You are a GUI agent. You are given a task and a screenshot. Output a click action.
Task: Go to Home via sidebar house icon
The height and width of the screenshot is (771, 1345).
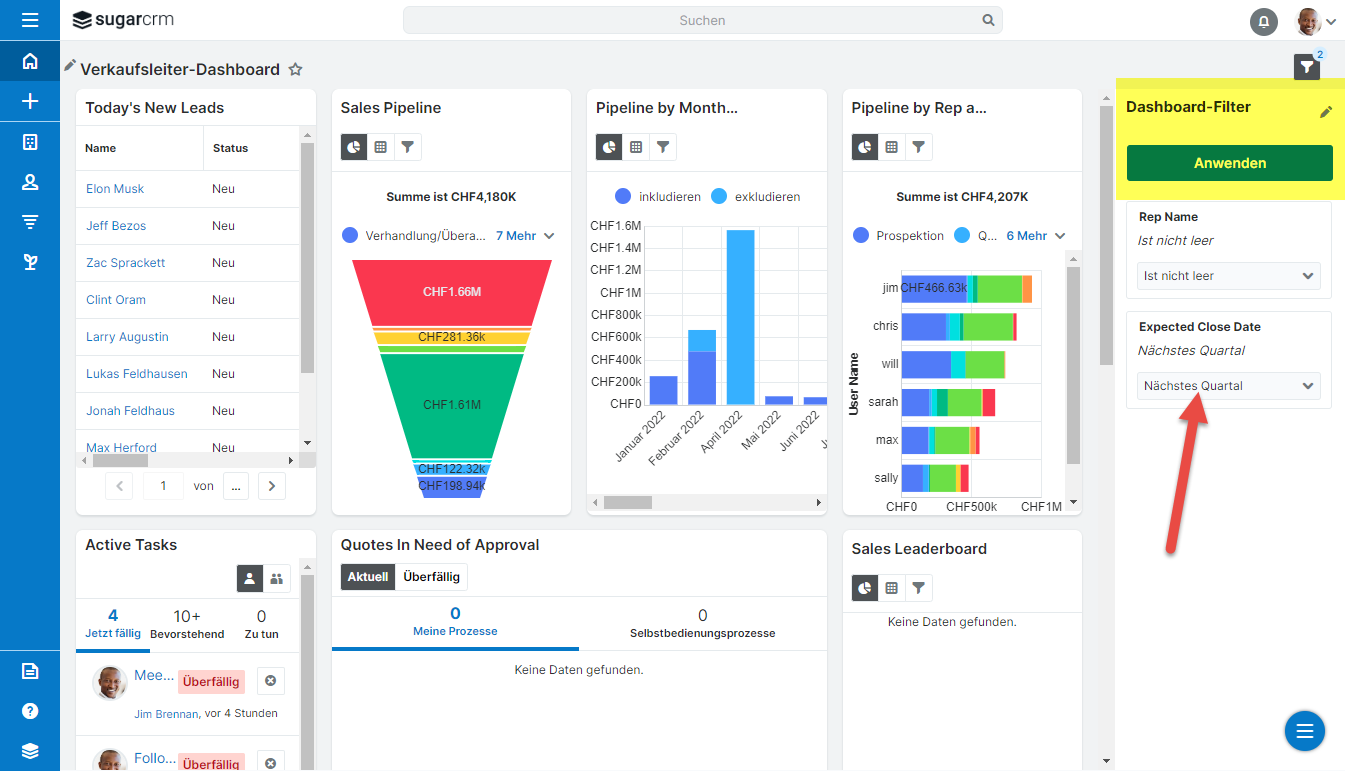tap(30, 61)
